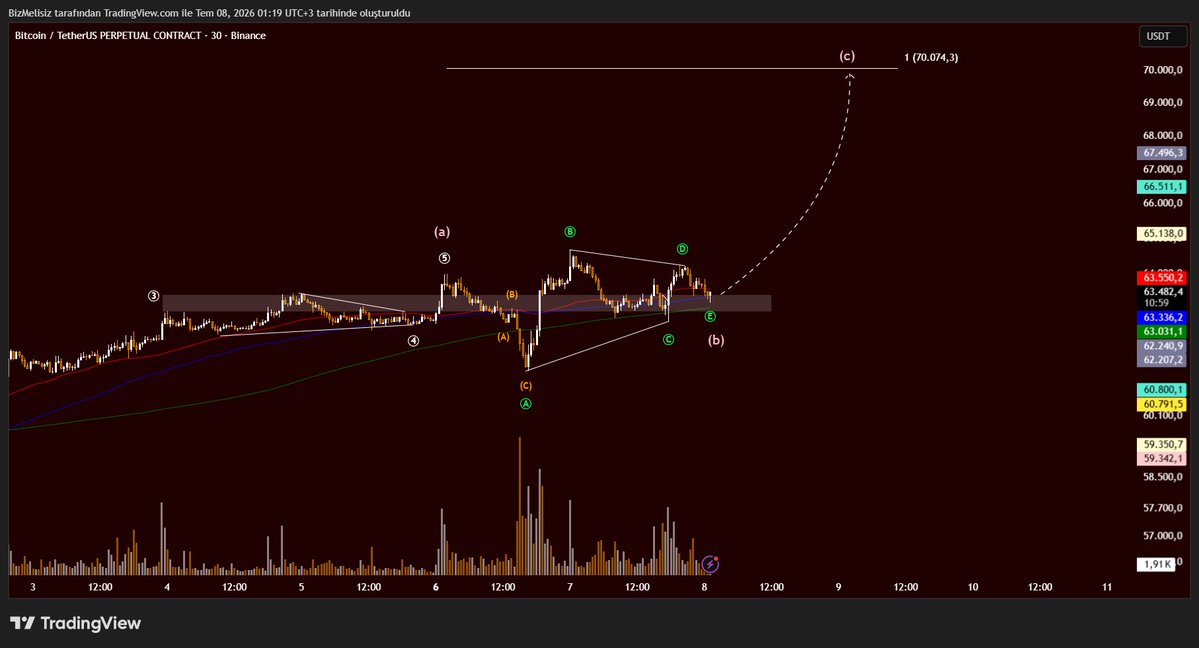Select the circled 3 wave label

pyautogui.click(x=154, y=296)
